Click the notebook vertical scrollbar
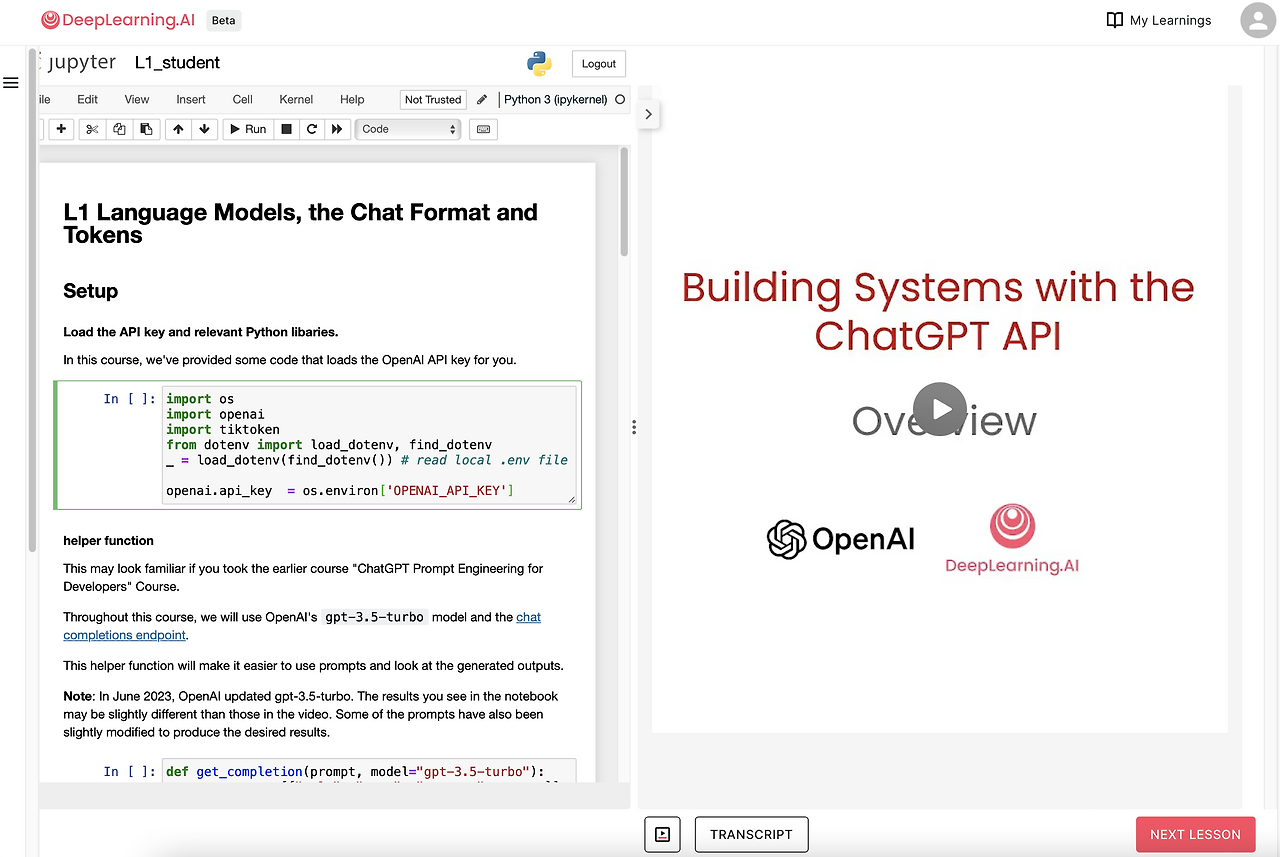 [x=625, y=200]
